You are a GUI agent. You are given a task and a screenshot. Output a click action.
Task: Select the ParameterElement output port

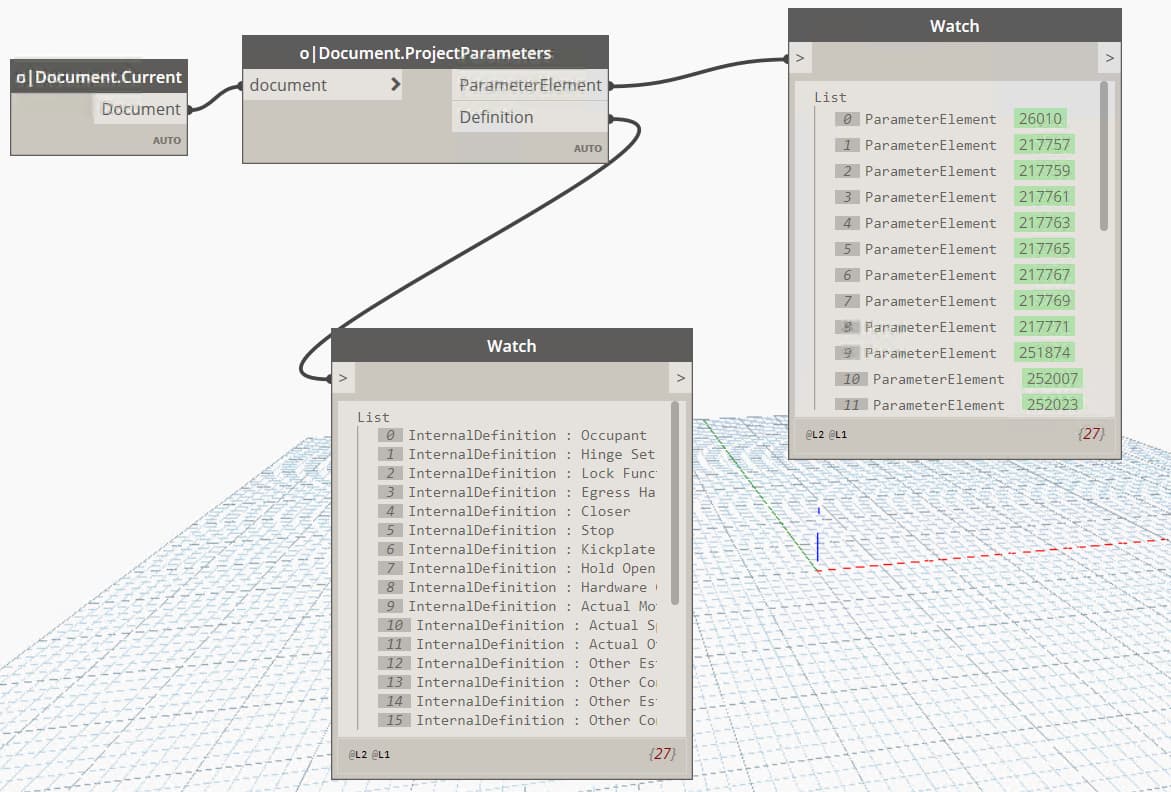528,85
